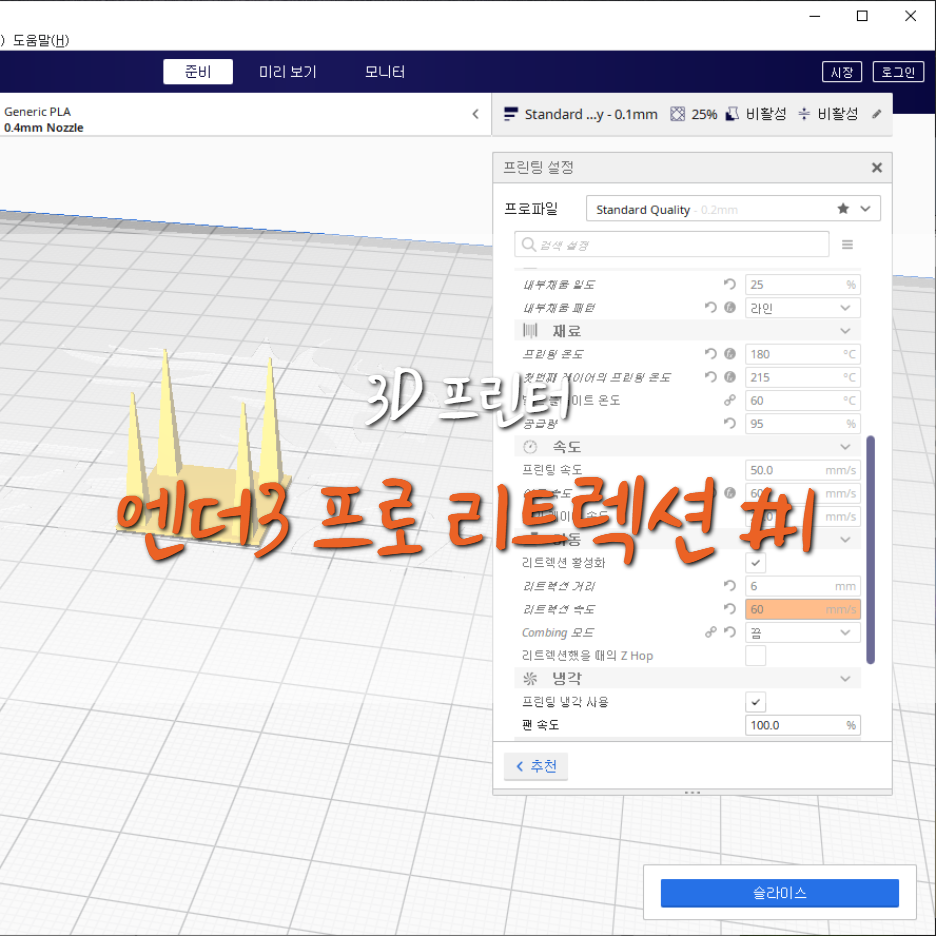Click the 비활성 support icon

point(732,114)
